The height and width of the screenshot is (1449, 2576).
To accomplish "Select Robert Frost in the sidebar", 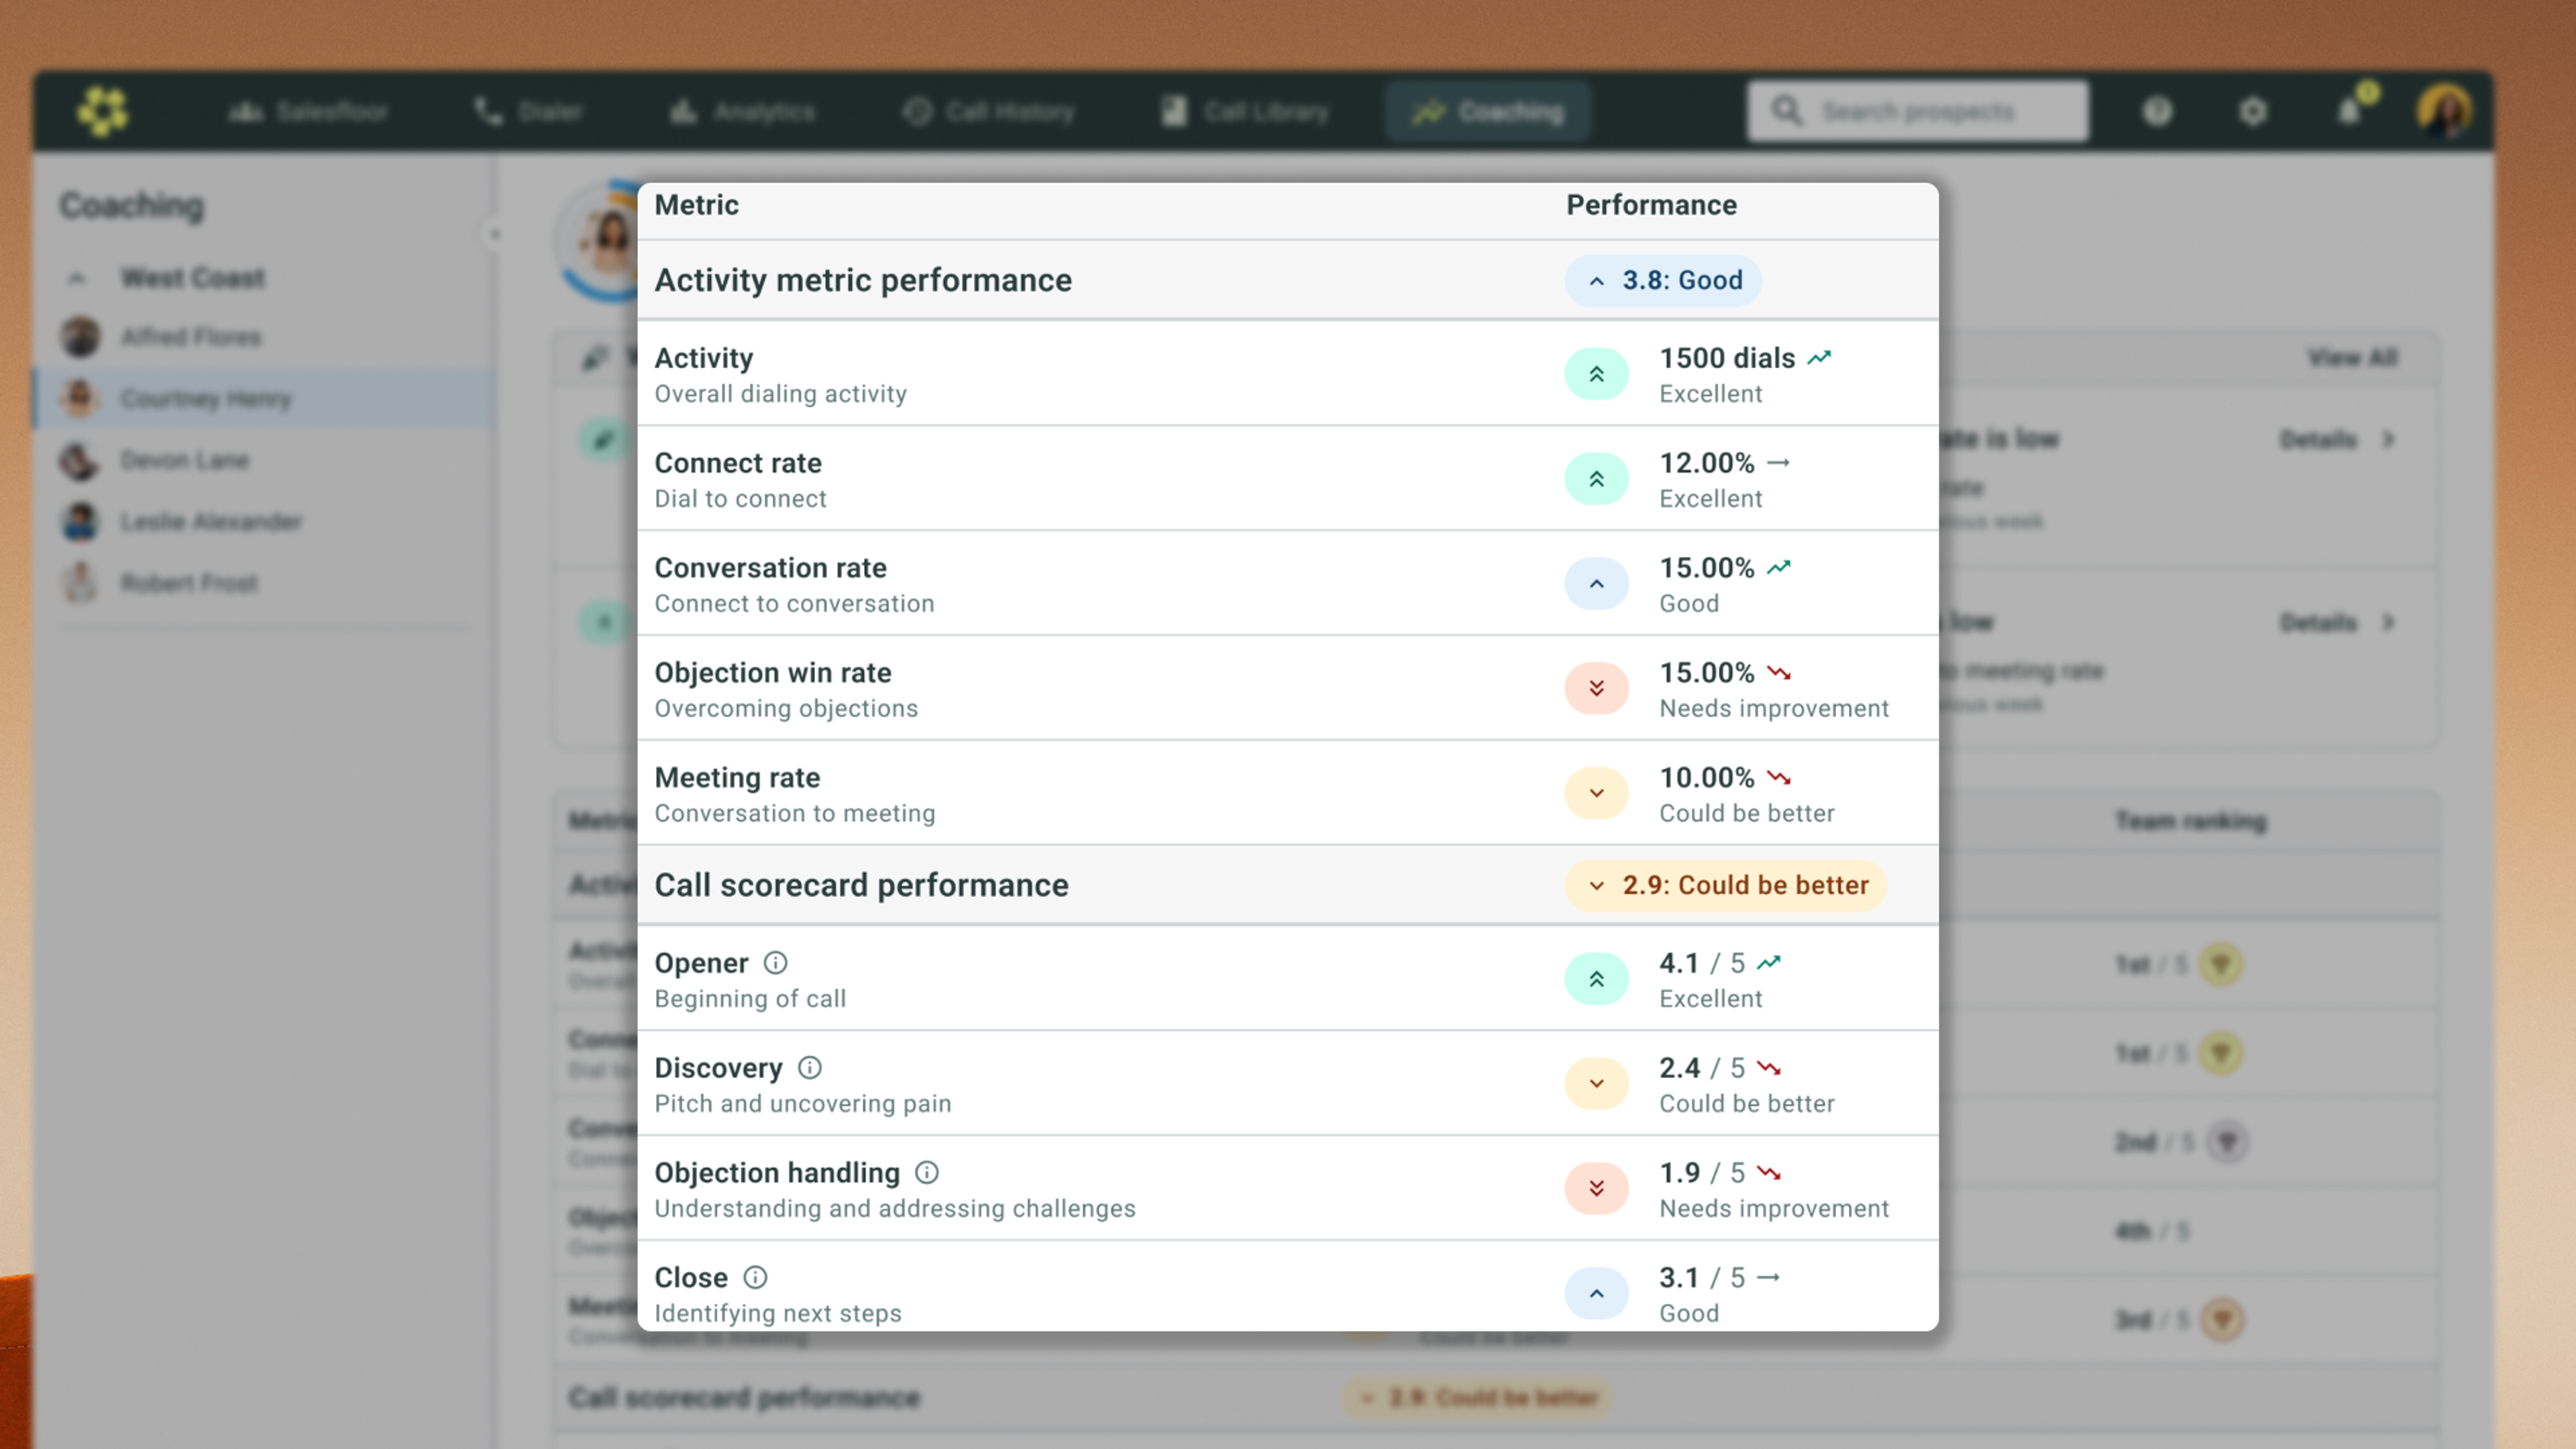I will [265, 583].
